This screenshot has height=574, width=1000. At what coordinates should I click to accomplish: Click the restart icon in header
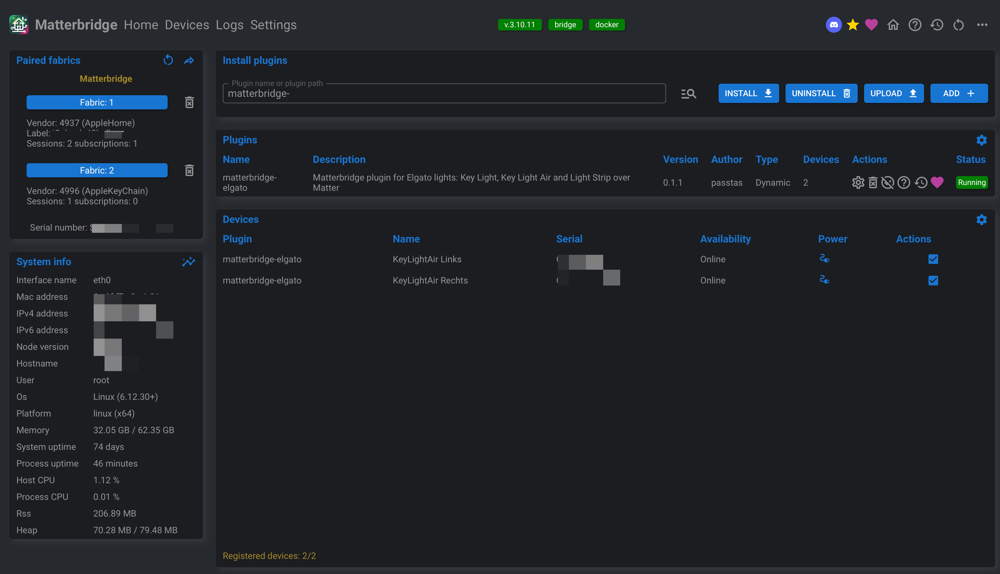(x=958, y=25)
